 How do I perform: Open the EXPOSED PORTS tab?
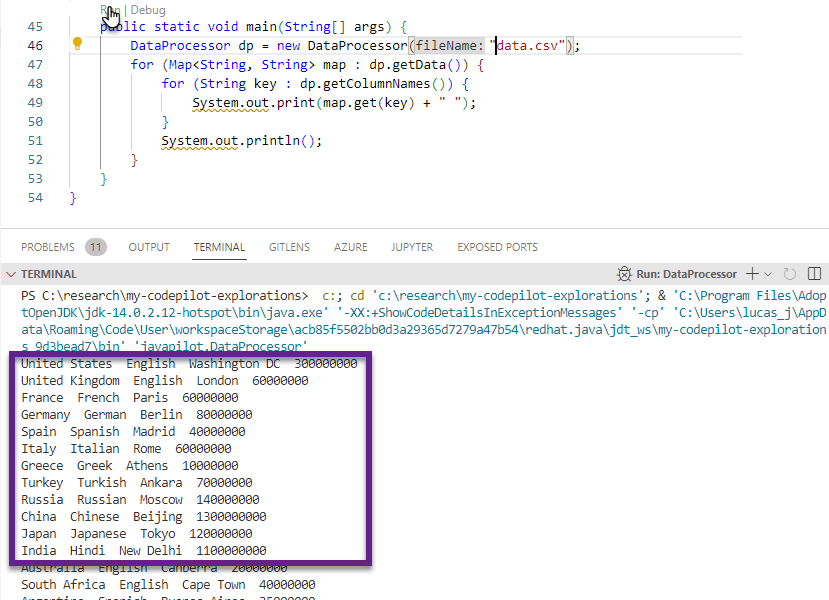click(497, 247)
